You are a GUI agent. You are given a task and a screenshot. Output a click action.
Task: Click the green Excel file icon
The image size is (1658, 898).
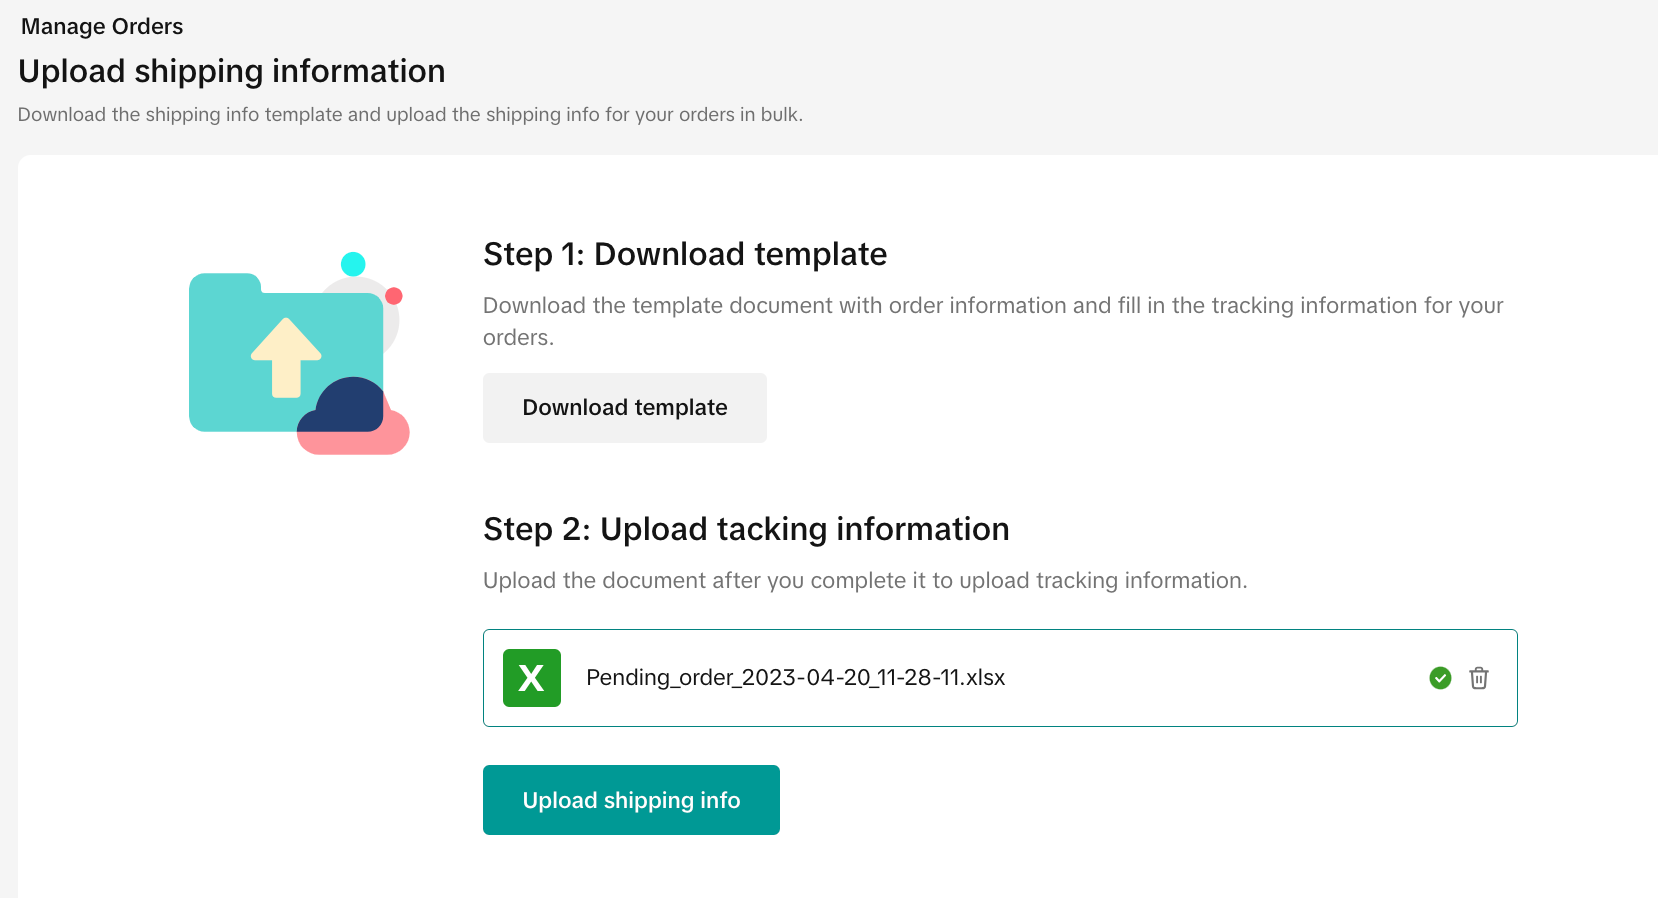(531, 678)
